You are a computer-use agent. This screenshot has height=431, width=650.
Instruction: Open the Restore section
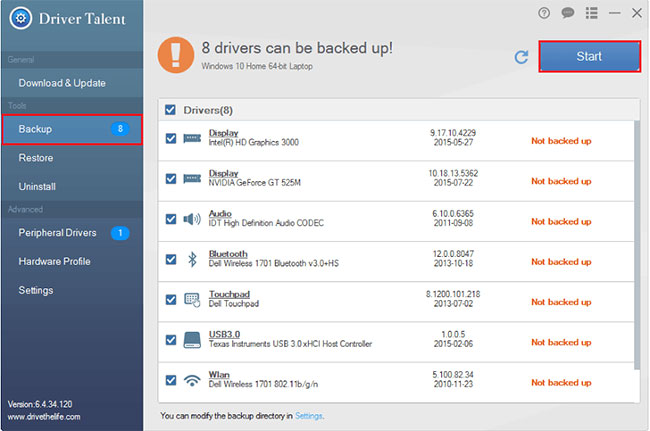click(72, 158)
